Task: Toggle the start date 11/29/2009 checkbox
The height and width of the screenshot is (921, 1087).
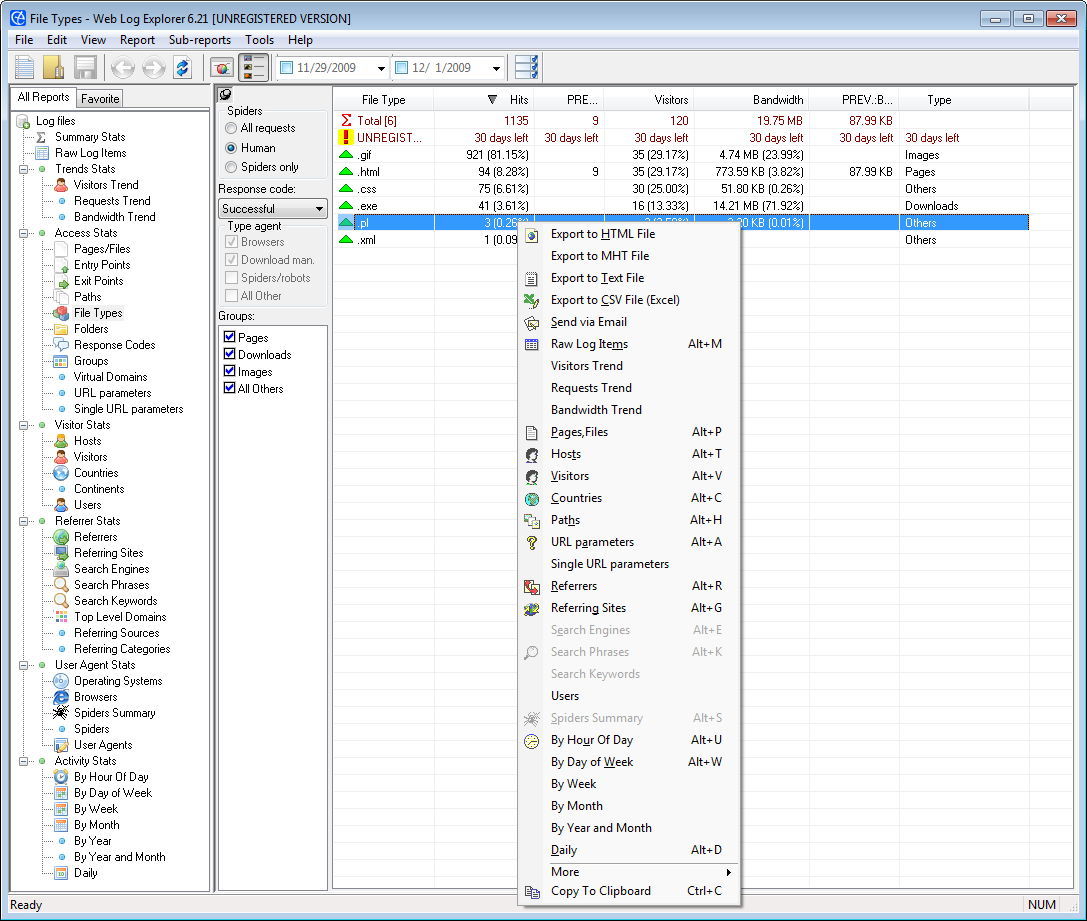Action: click(x=287, y=68)
